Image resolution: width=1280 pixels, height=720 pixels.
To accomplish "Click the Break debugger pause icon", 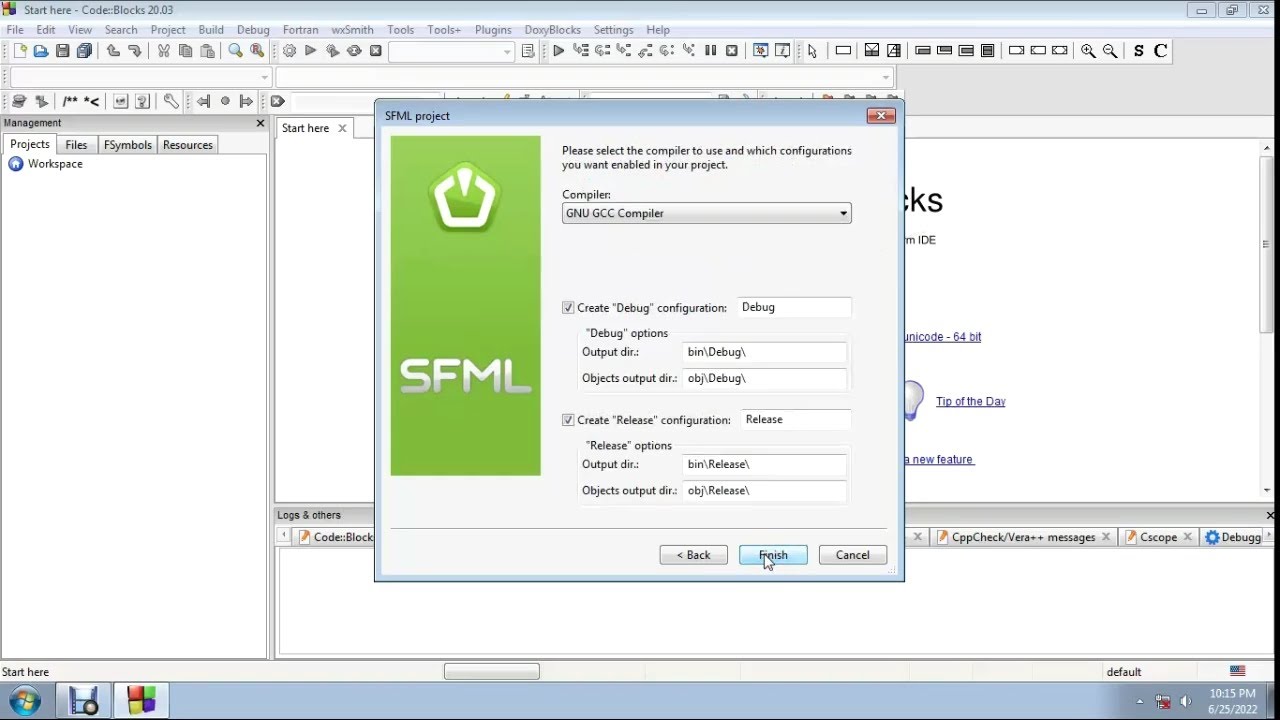I will [710, 51].
